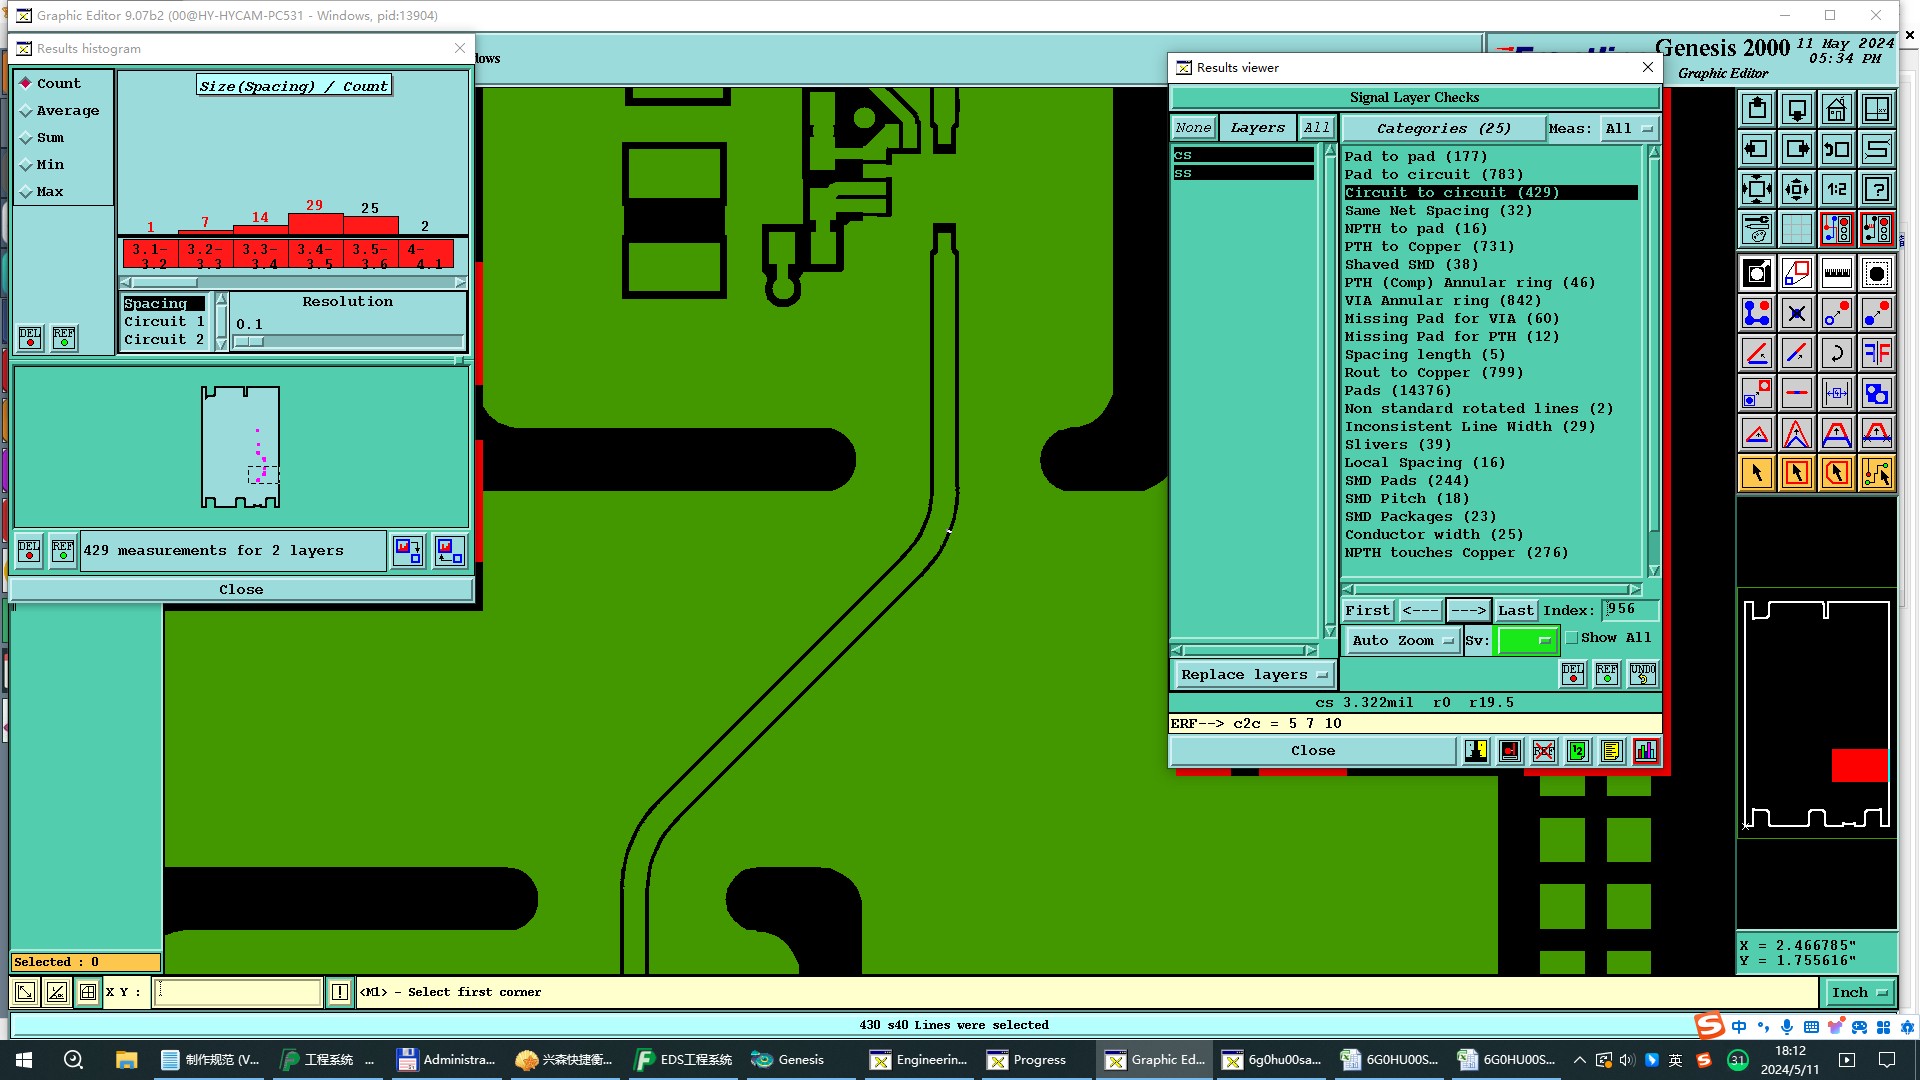Screen dimensions: 1920x1080
Task: Go to next result with ---> button
Action: click(1468, 610)
